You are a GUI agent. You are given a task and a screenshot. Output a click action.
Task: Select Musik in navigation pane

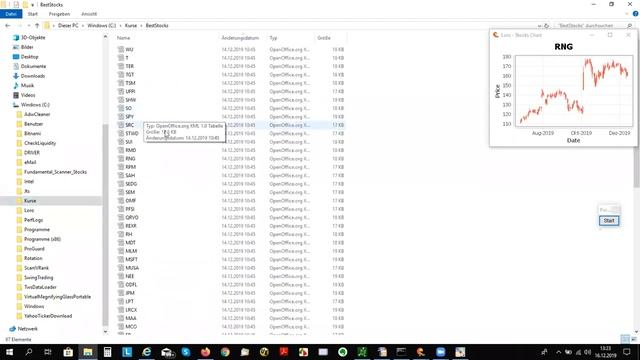point(27,85)
